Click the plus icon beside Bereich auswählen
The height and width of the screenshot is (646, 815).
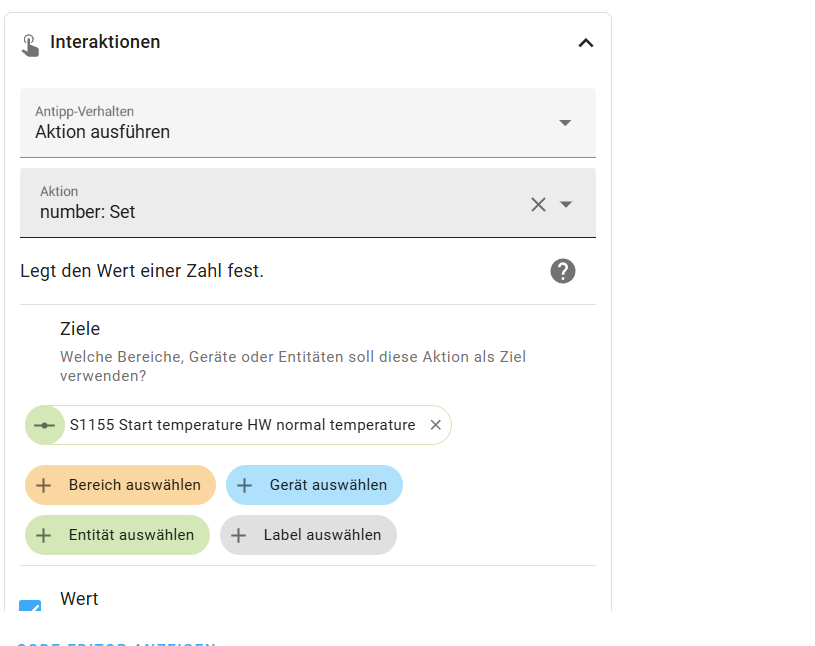[x=44, y=485]
